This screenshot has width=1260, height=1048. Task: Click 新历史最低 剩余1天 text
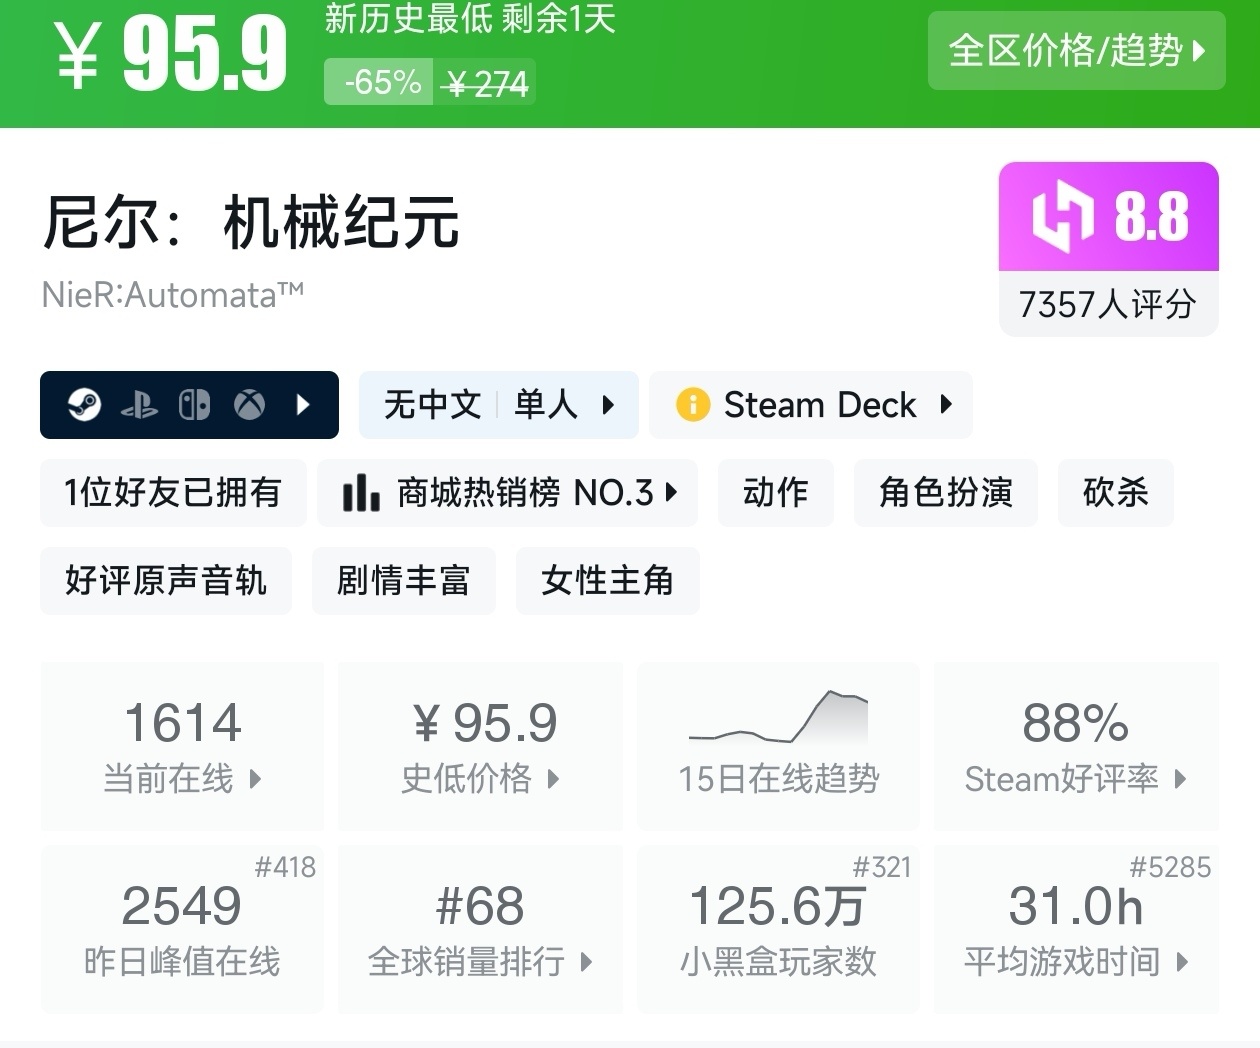pos(470,19)
